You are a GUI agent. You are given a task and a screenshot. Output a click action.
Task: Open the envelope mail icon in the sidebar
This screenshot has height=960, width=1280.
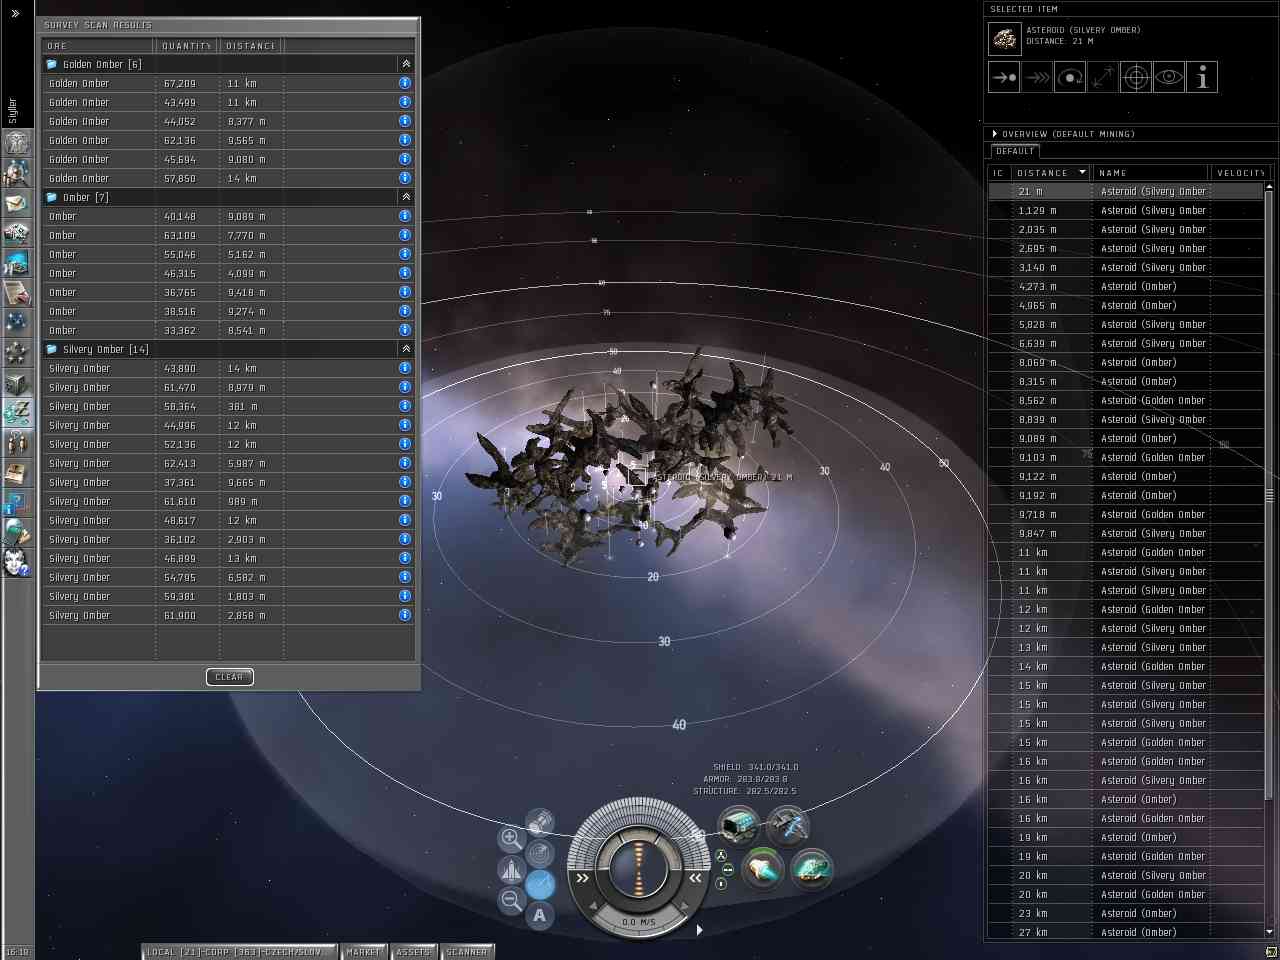17,203
